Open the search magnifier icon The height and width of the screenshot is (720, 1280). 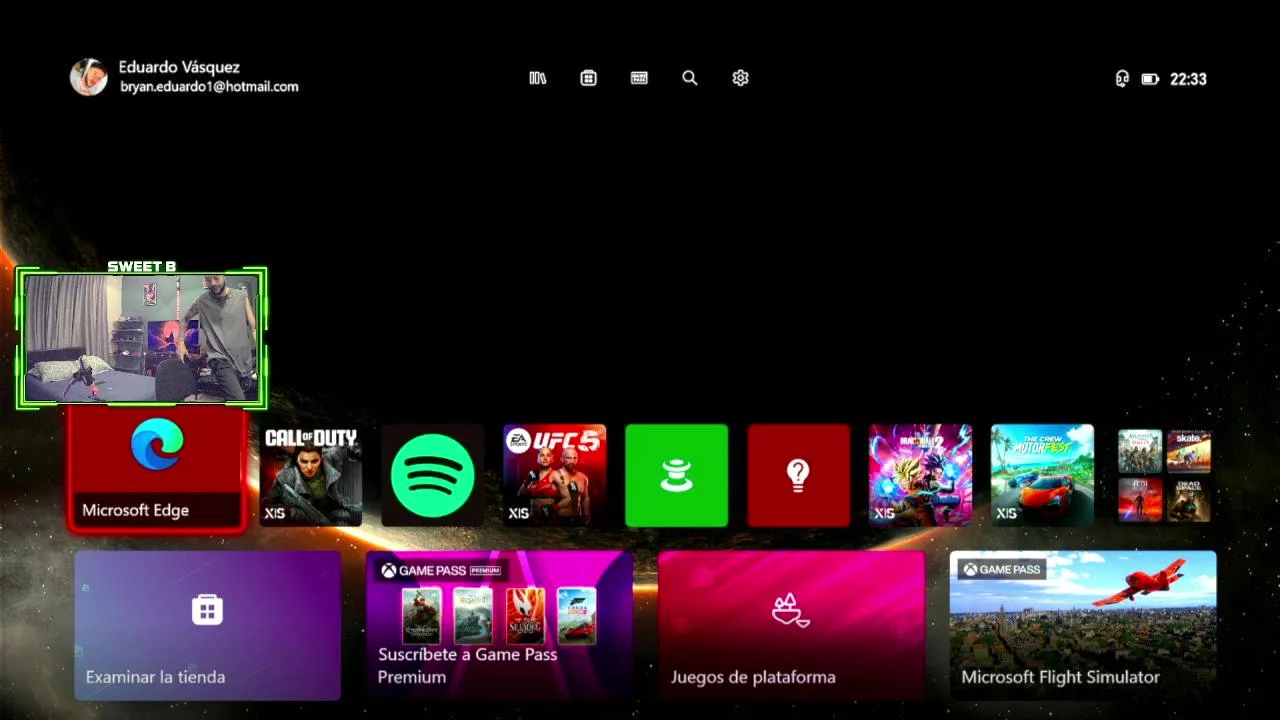pyautogui.click(x=690, y=78)
